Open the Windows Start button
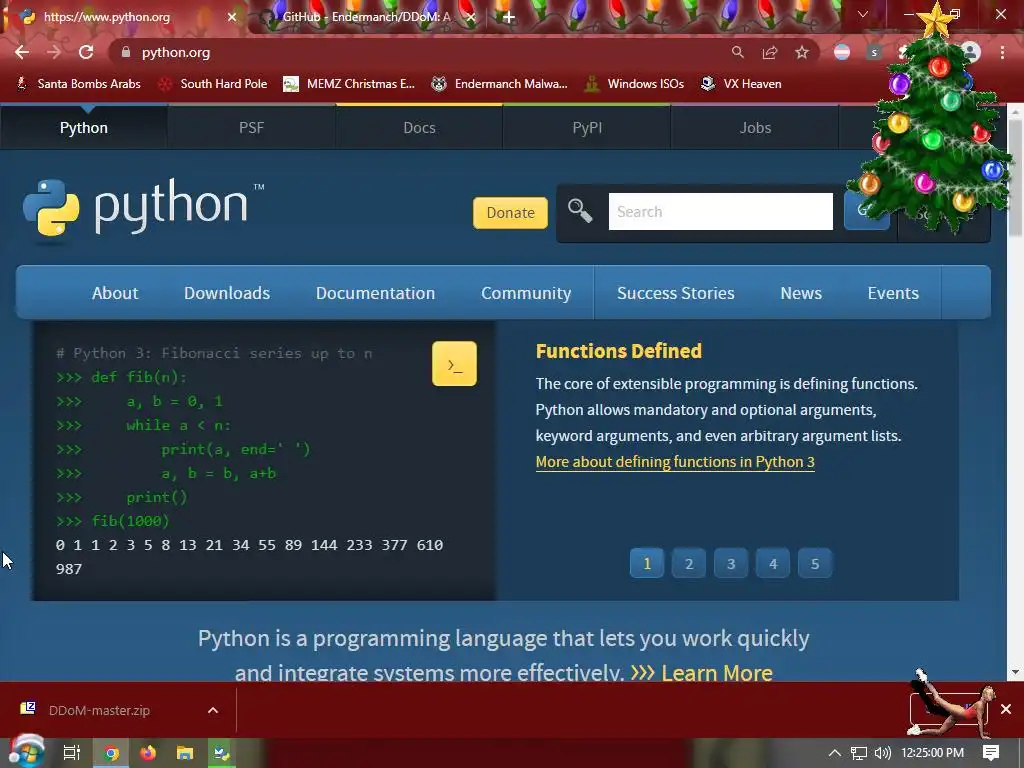The height and width of the screenshot is (768, 1024). pyautogui.click(x=26, y=752)
